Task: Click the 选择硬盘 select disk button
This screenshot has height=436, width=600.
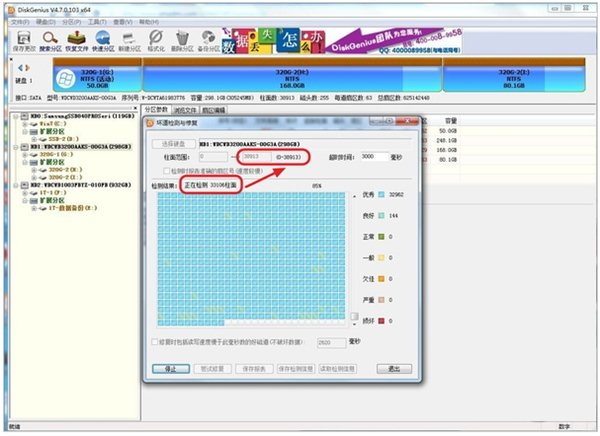Action: pos(173,144)
